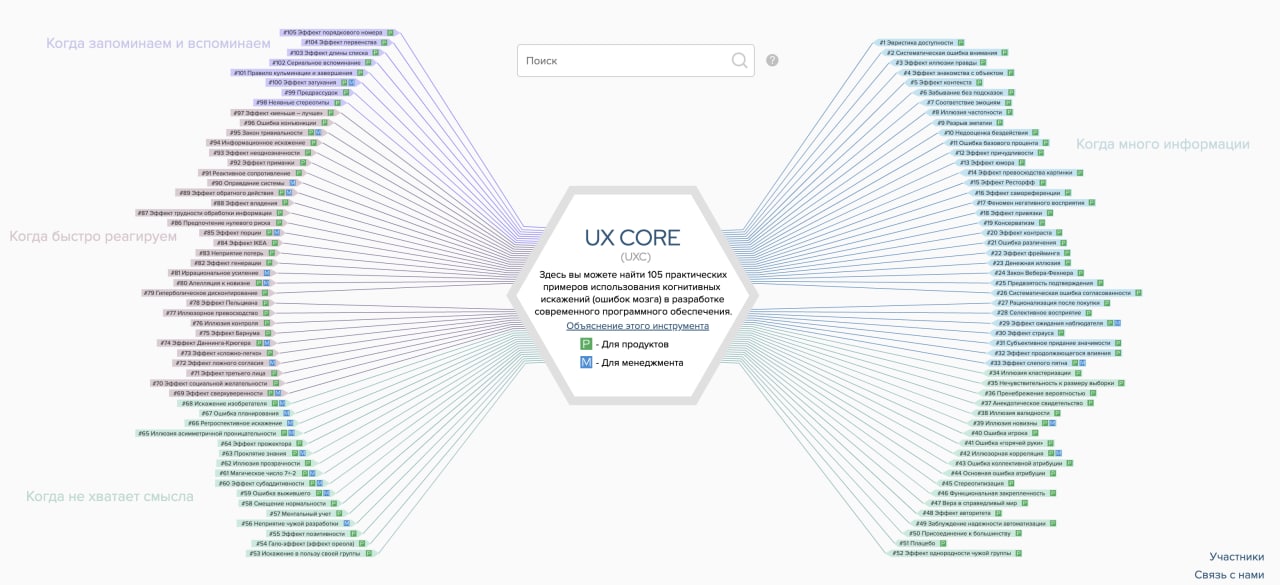Image resolution: width=1280 pixels, height=585 pixels.
Task: Click the blue M badge on #90 Оправдание системы
Action: [293, 183]
